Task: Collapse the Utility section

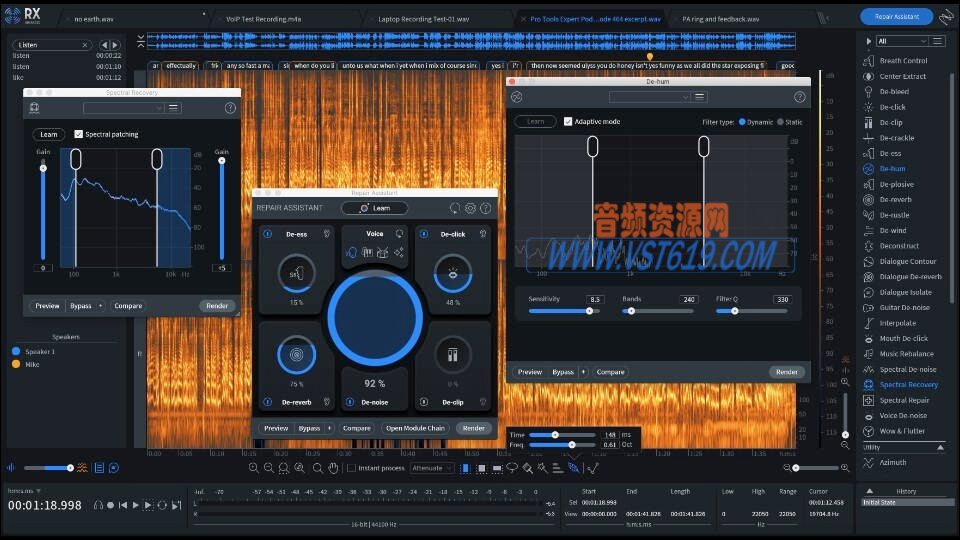Action: [940, 448]
